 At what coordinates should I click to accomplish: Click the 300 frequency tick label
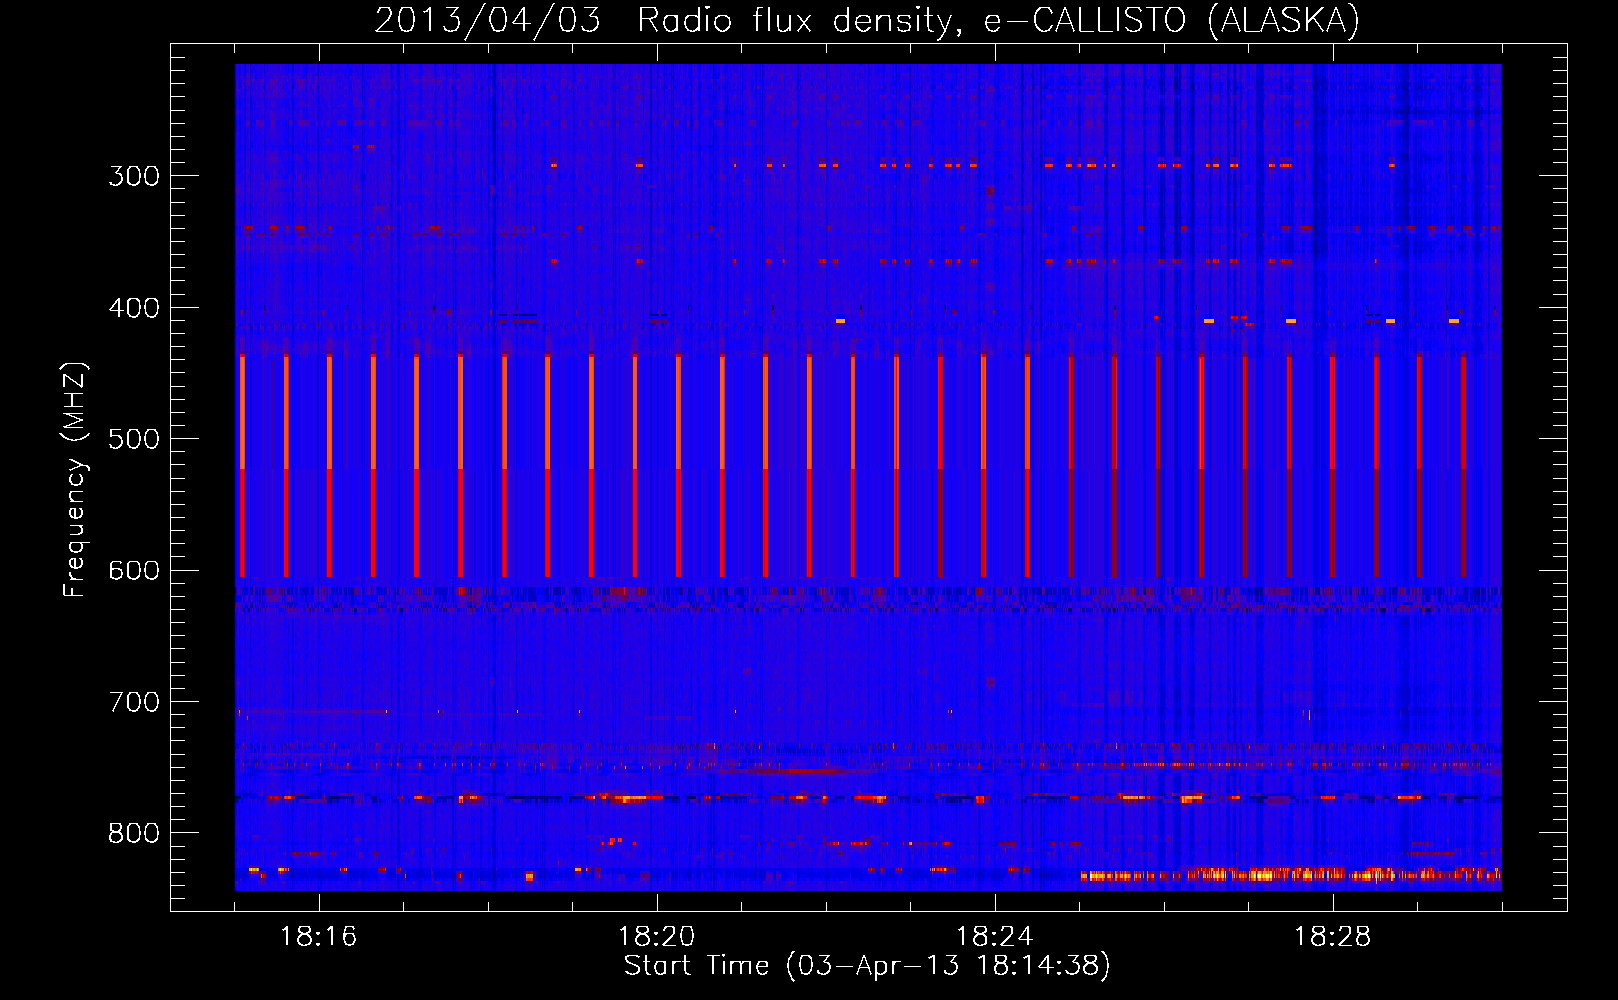(134, 176)
